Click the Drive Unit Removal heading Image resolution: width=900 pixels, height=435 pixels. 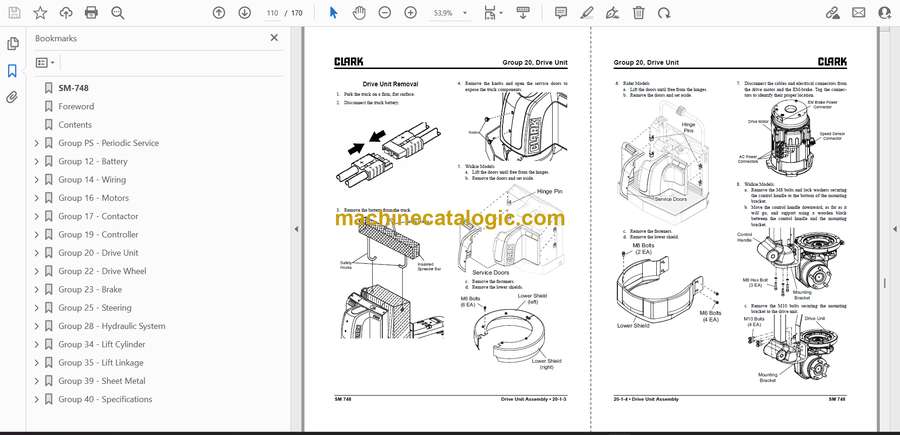[x=390, y=84]
